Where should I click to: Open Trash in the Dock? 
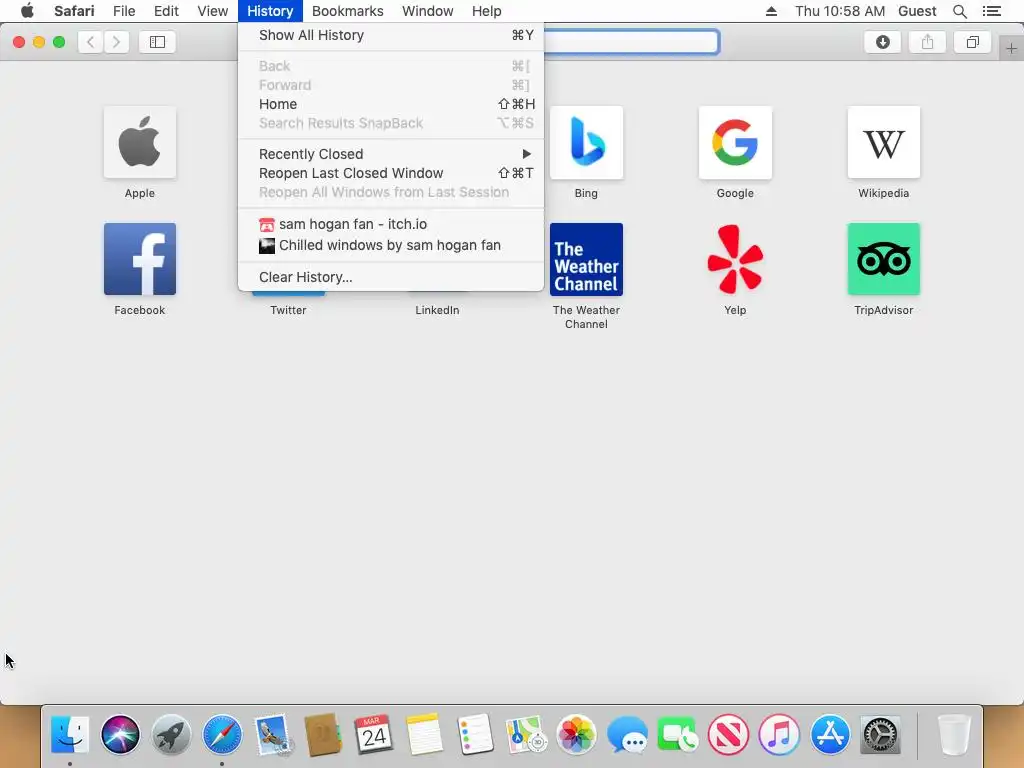954,734
